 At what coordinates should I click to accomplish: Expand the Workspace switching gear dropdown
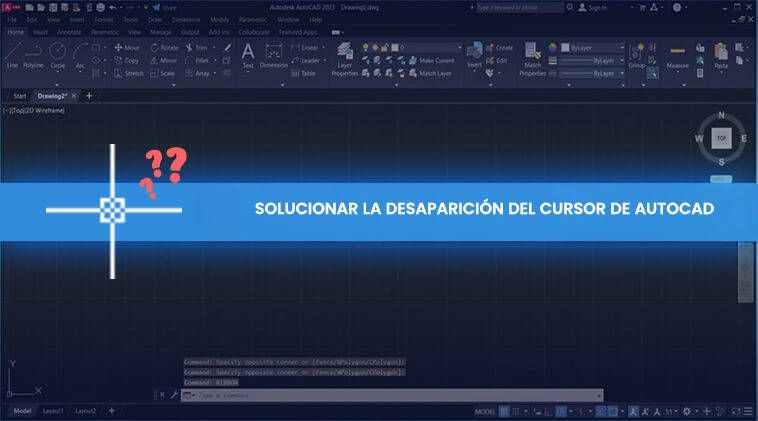tap(696, 411)
